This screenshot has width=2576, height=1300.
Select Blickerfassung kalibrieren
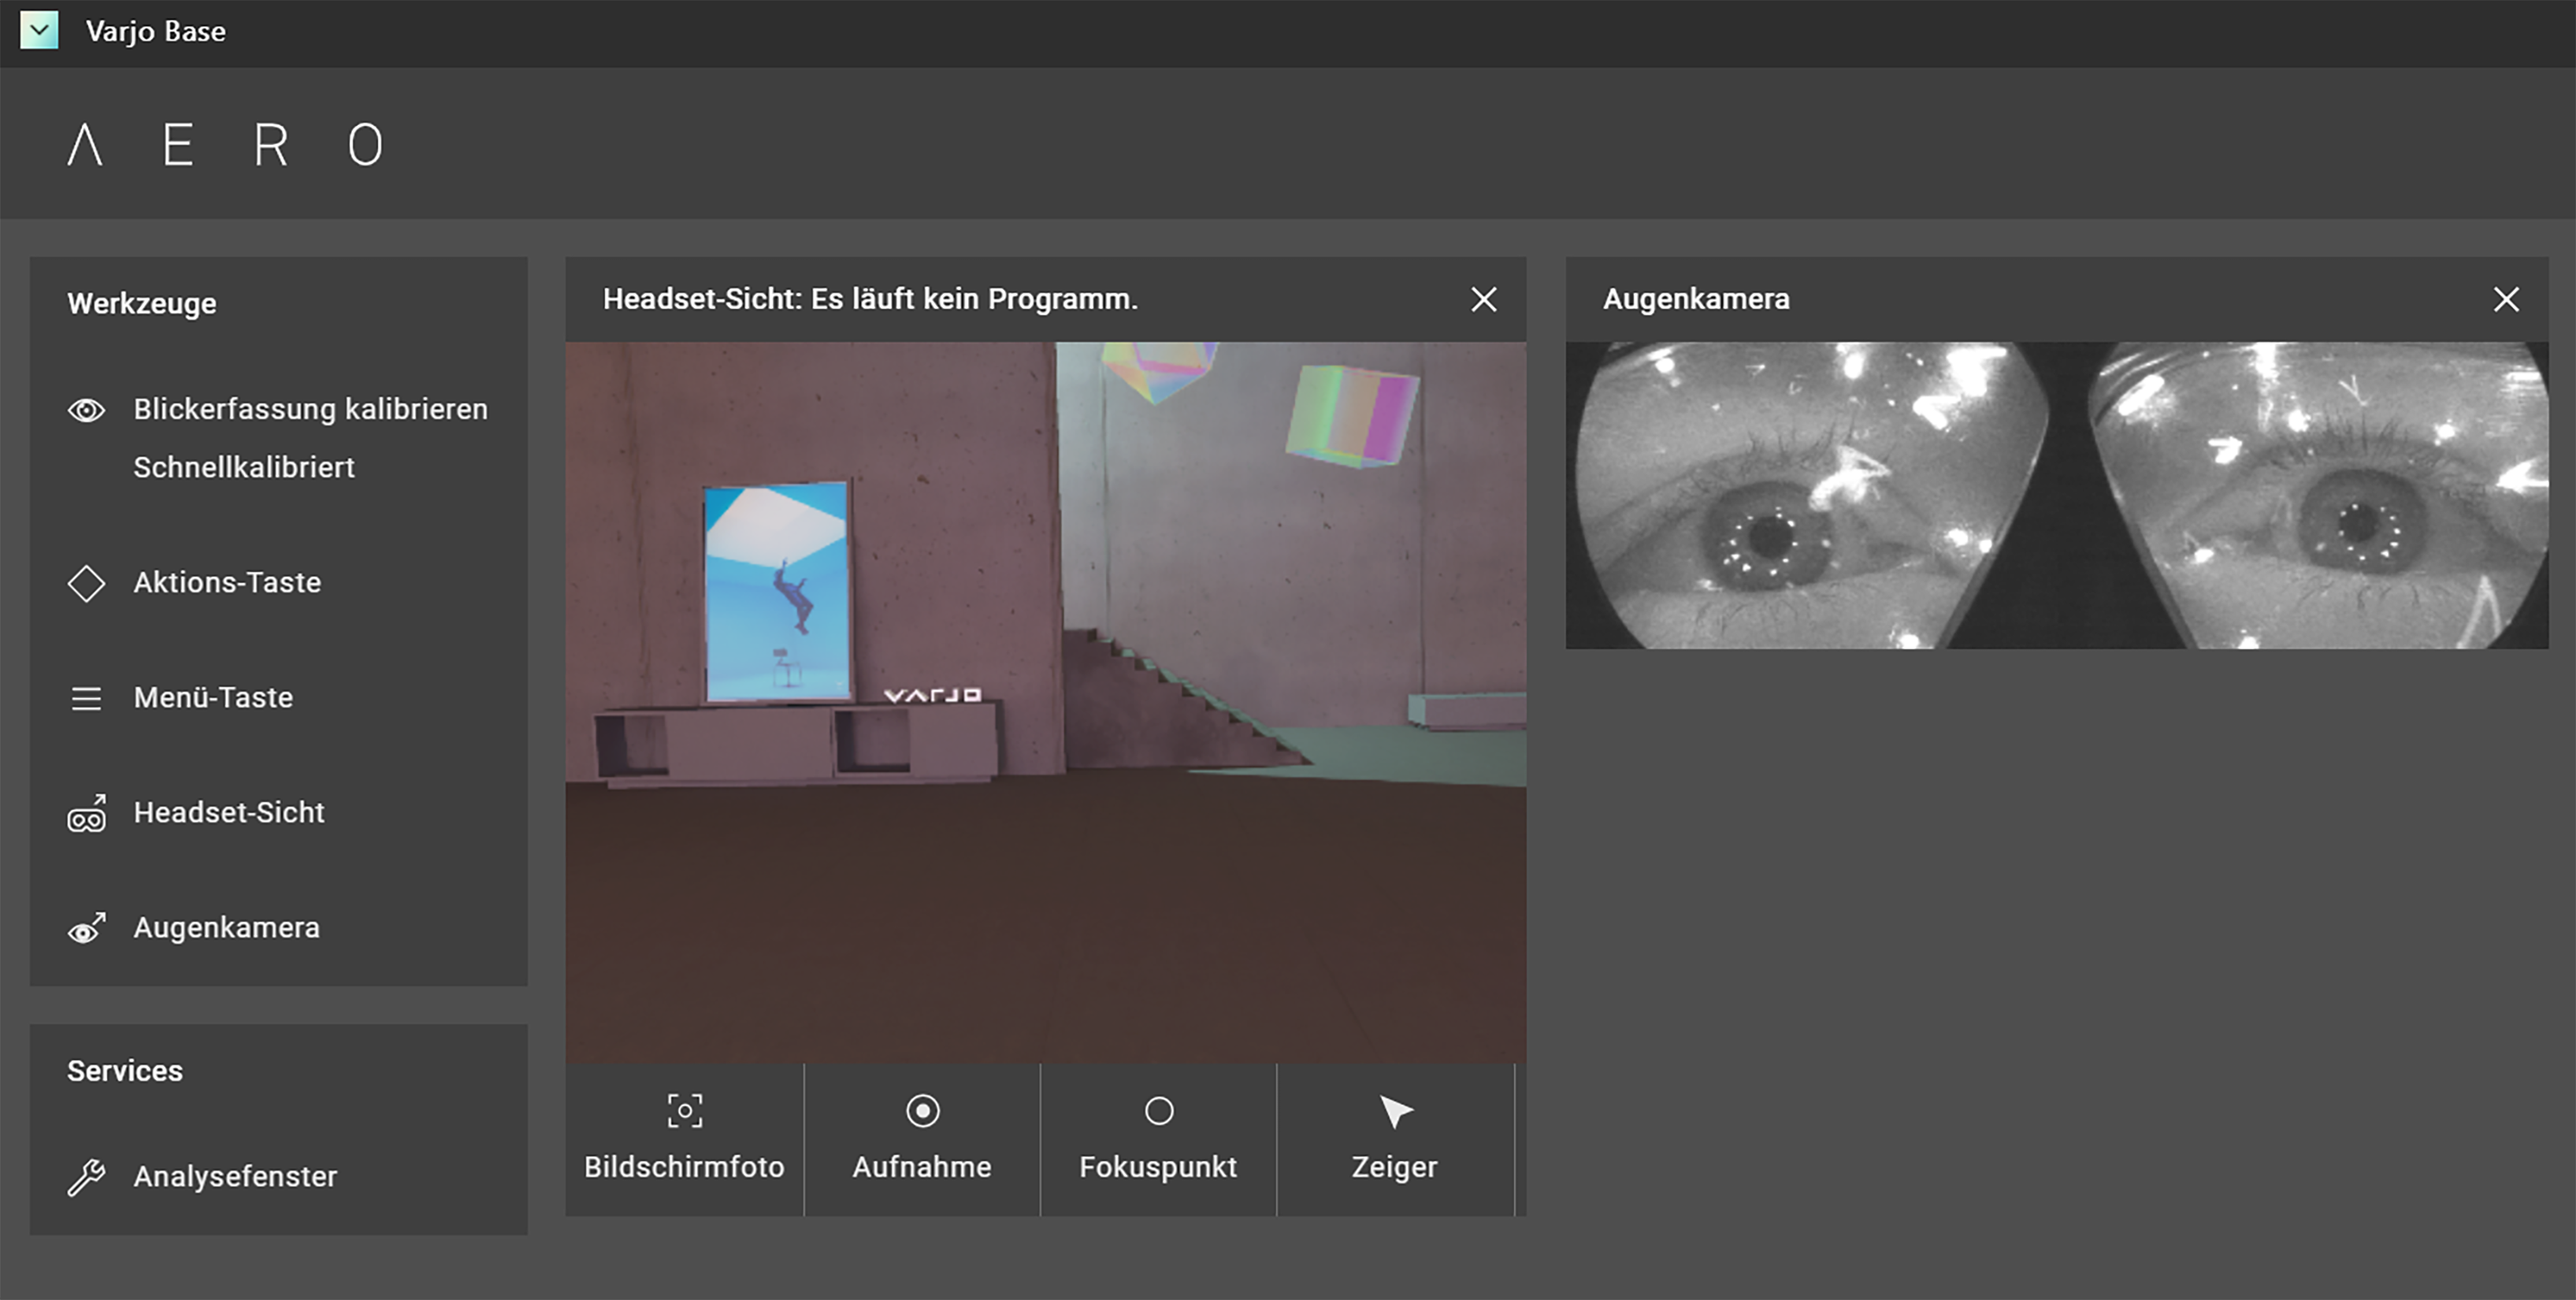click(x=310, y=409)
